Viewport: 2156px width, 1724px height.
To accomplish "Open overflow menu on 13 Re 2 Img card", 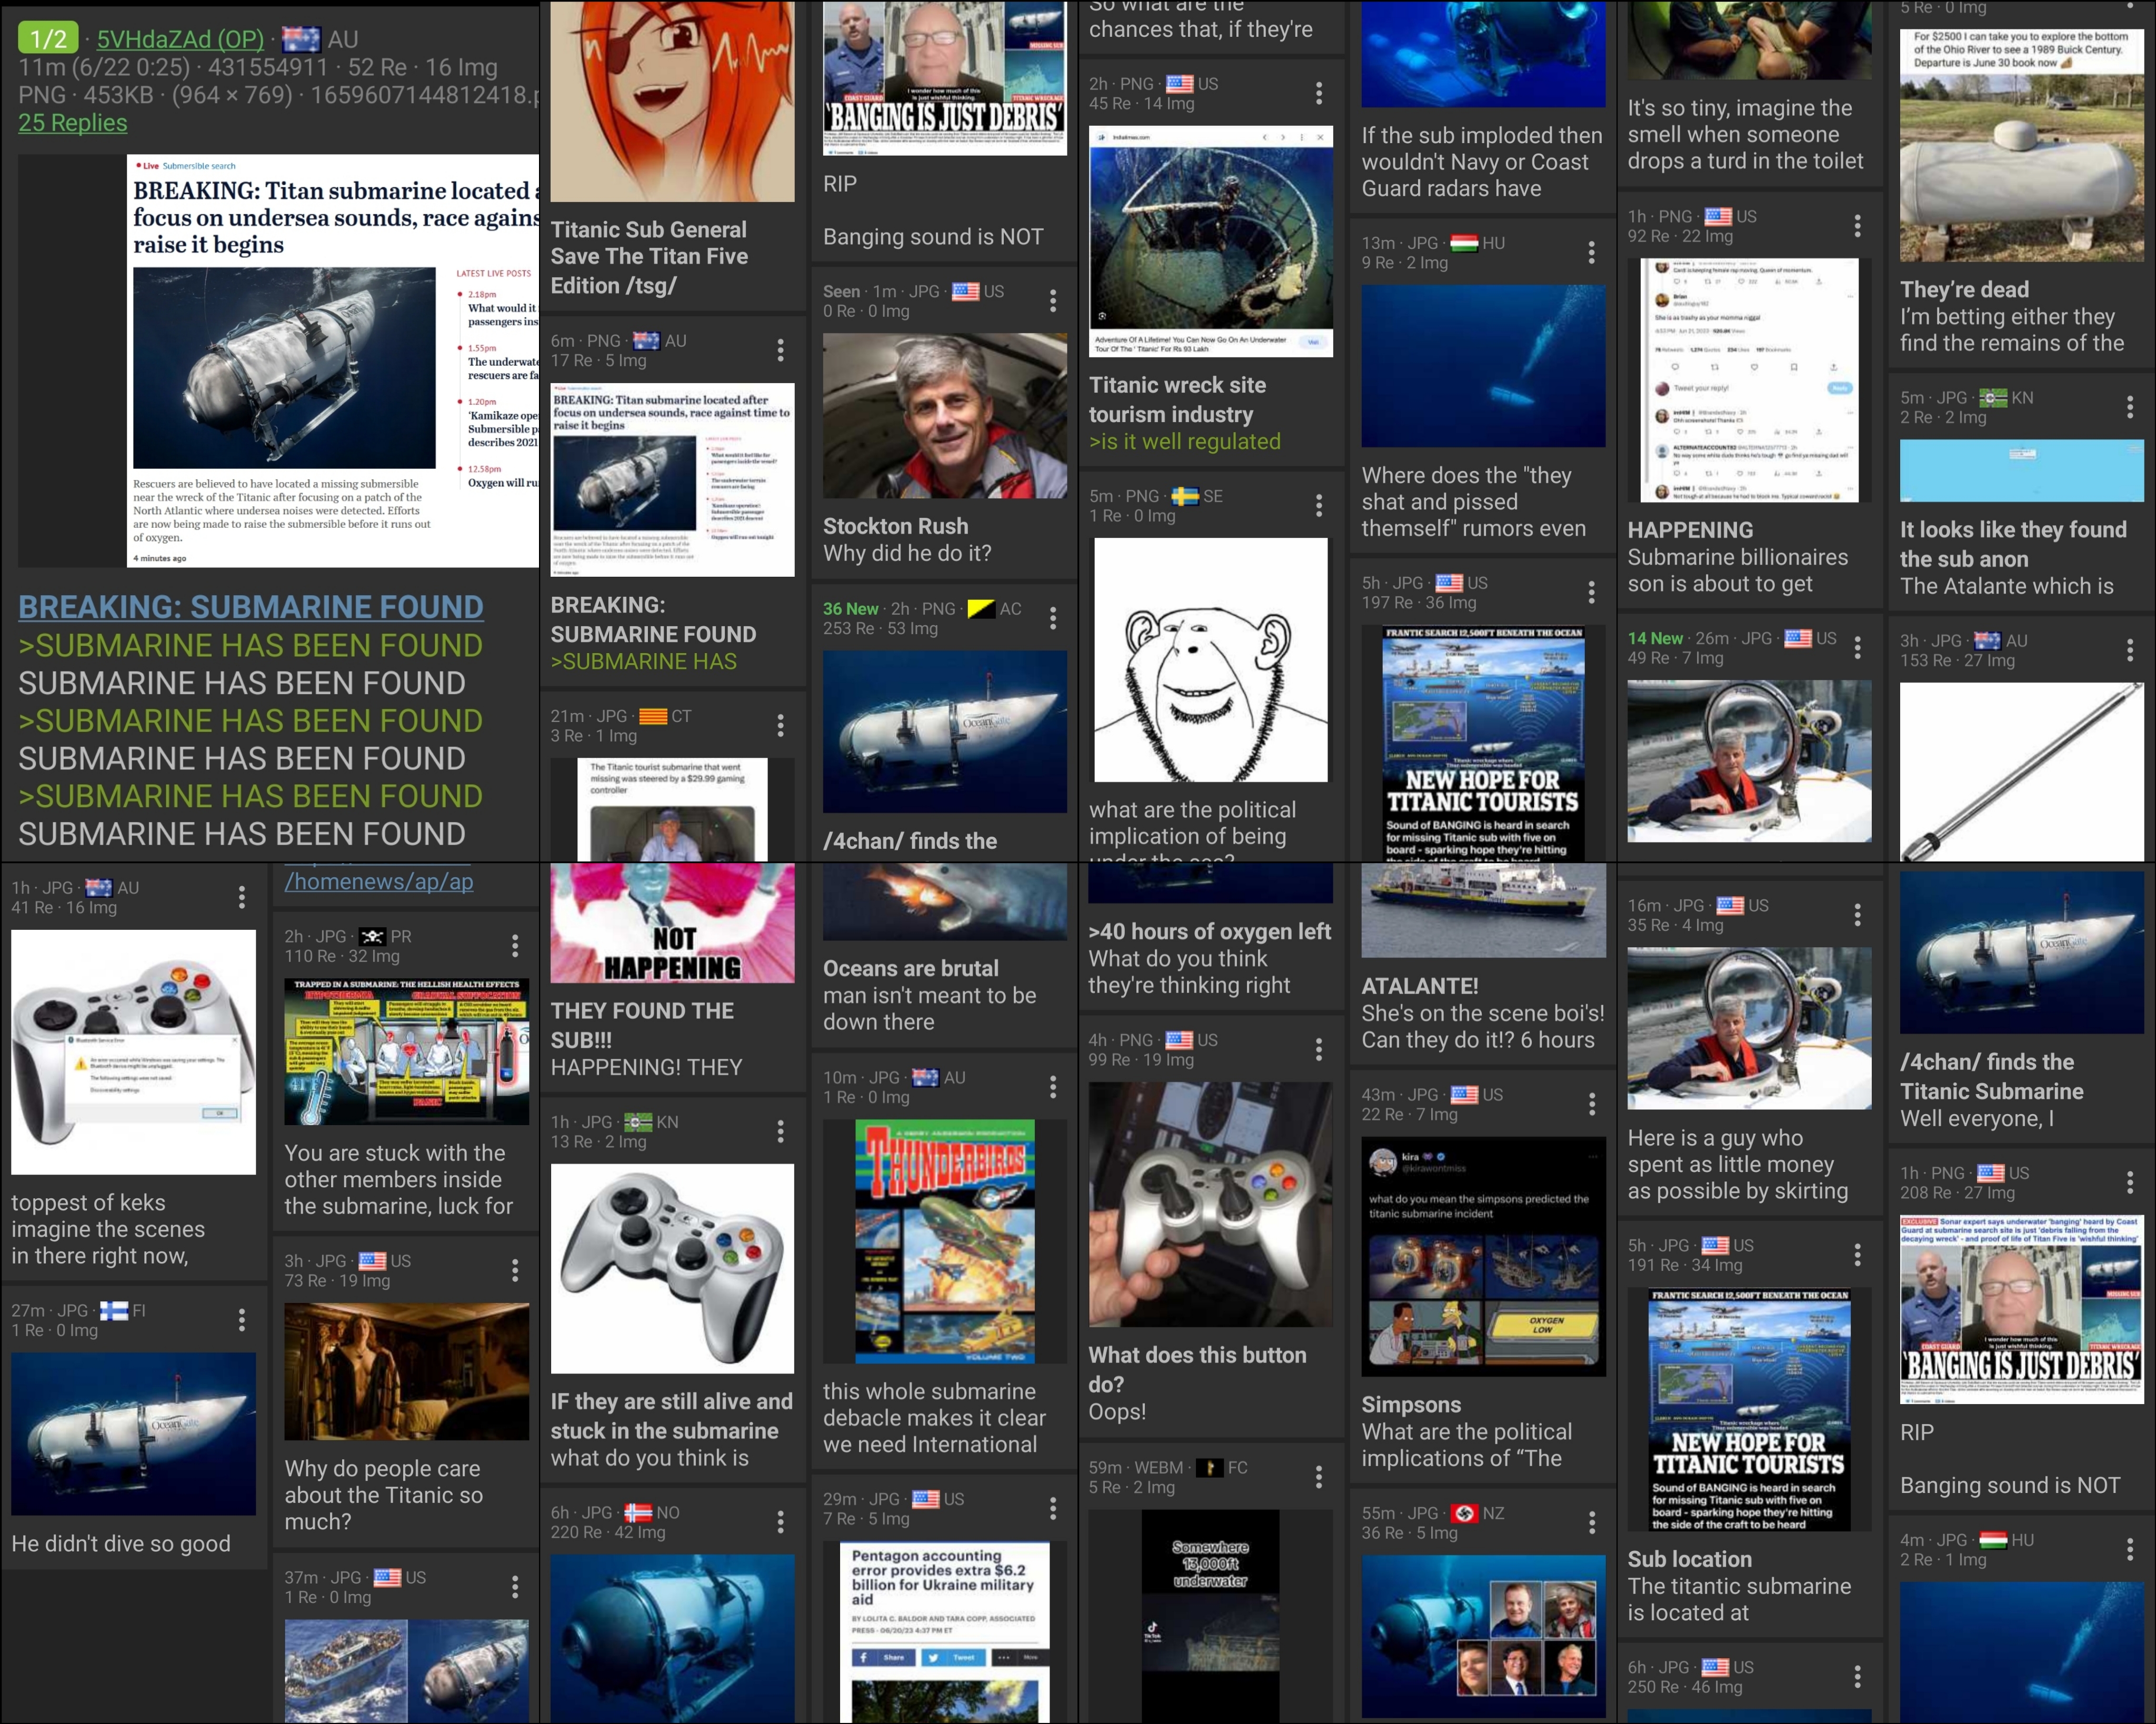I will [780, 1131].
